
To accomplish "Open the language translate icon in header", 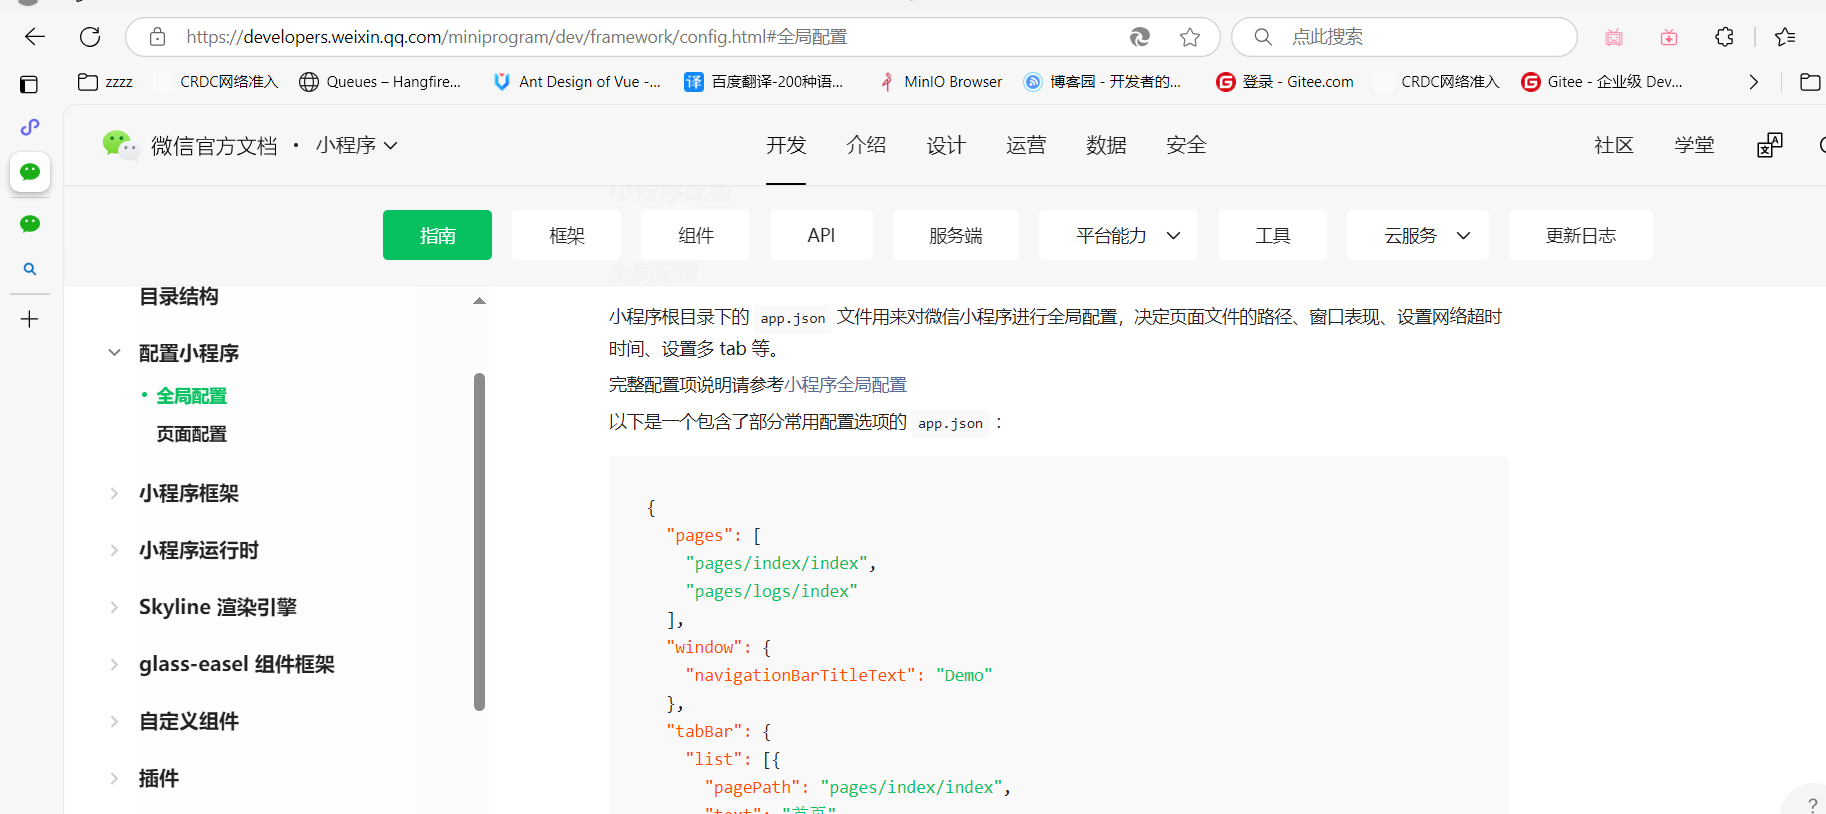I will point(1769,145).
